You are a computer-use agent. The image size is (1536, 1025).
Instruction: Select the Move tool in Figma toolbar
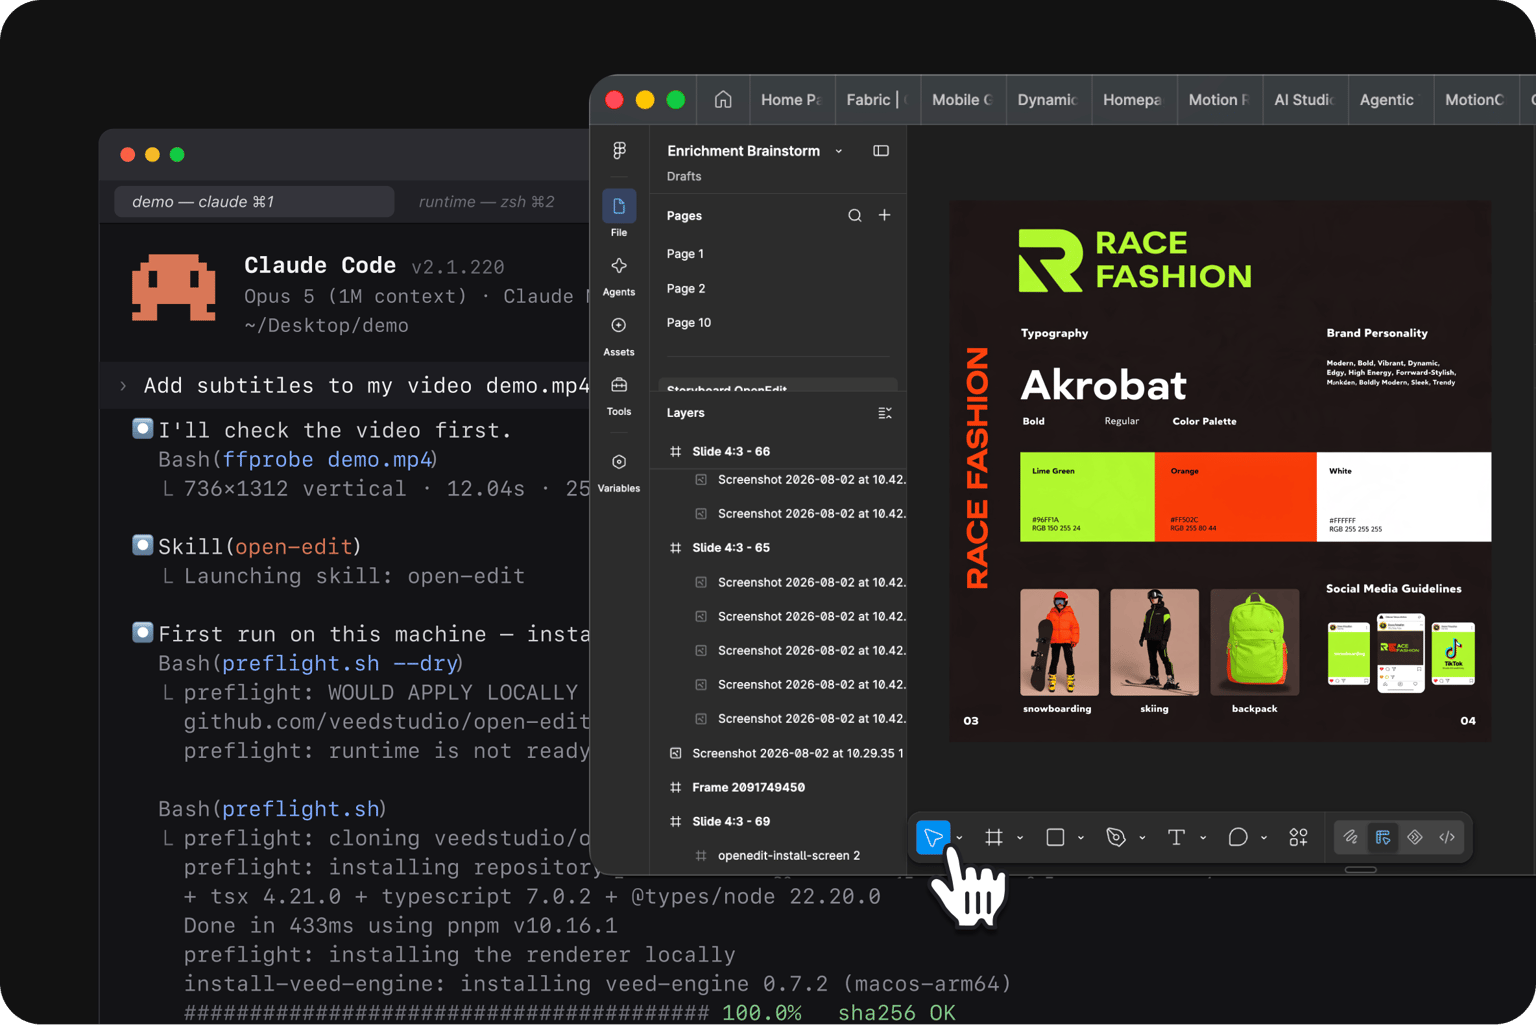(933, 837)
